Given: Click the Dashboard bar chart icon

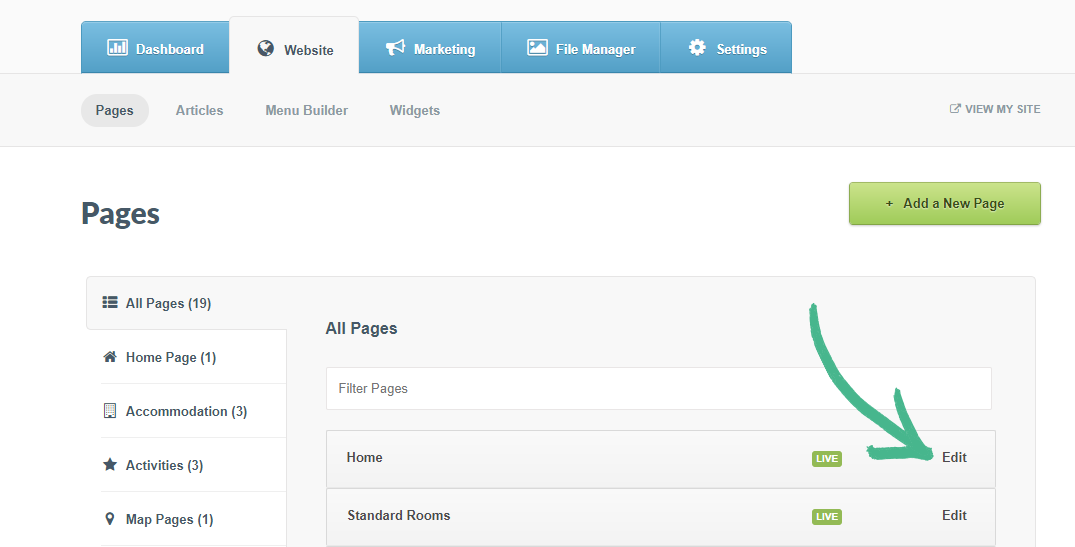Looking at the screenshot, I should 117,48.
